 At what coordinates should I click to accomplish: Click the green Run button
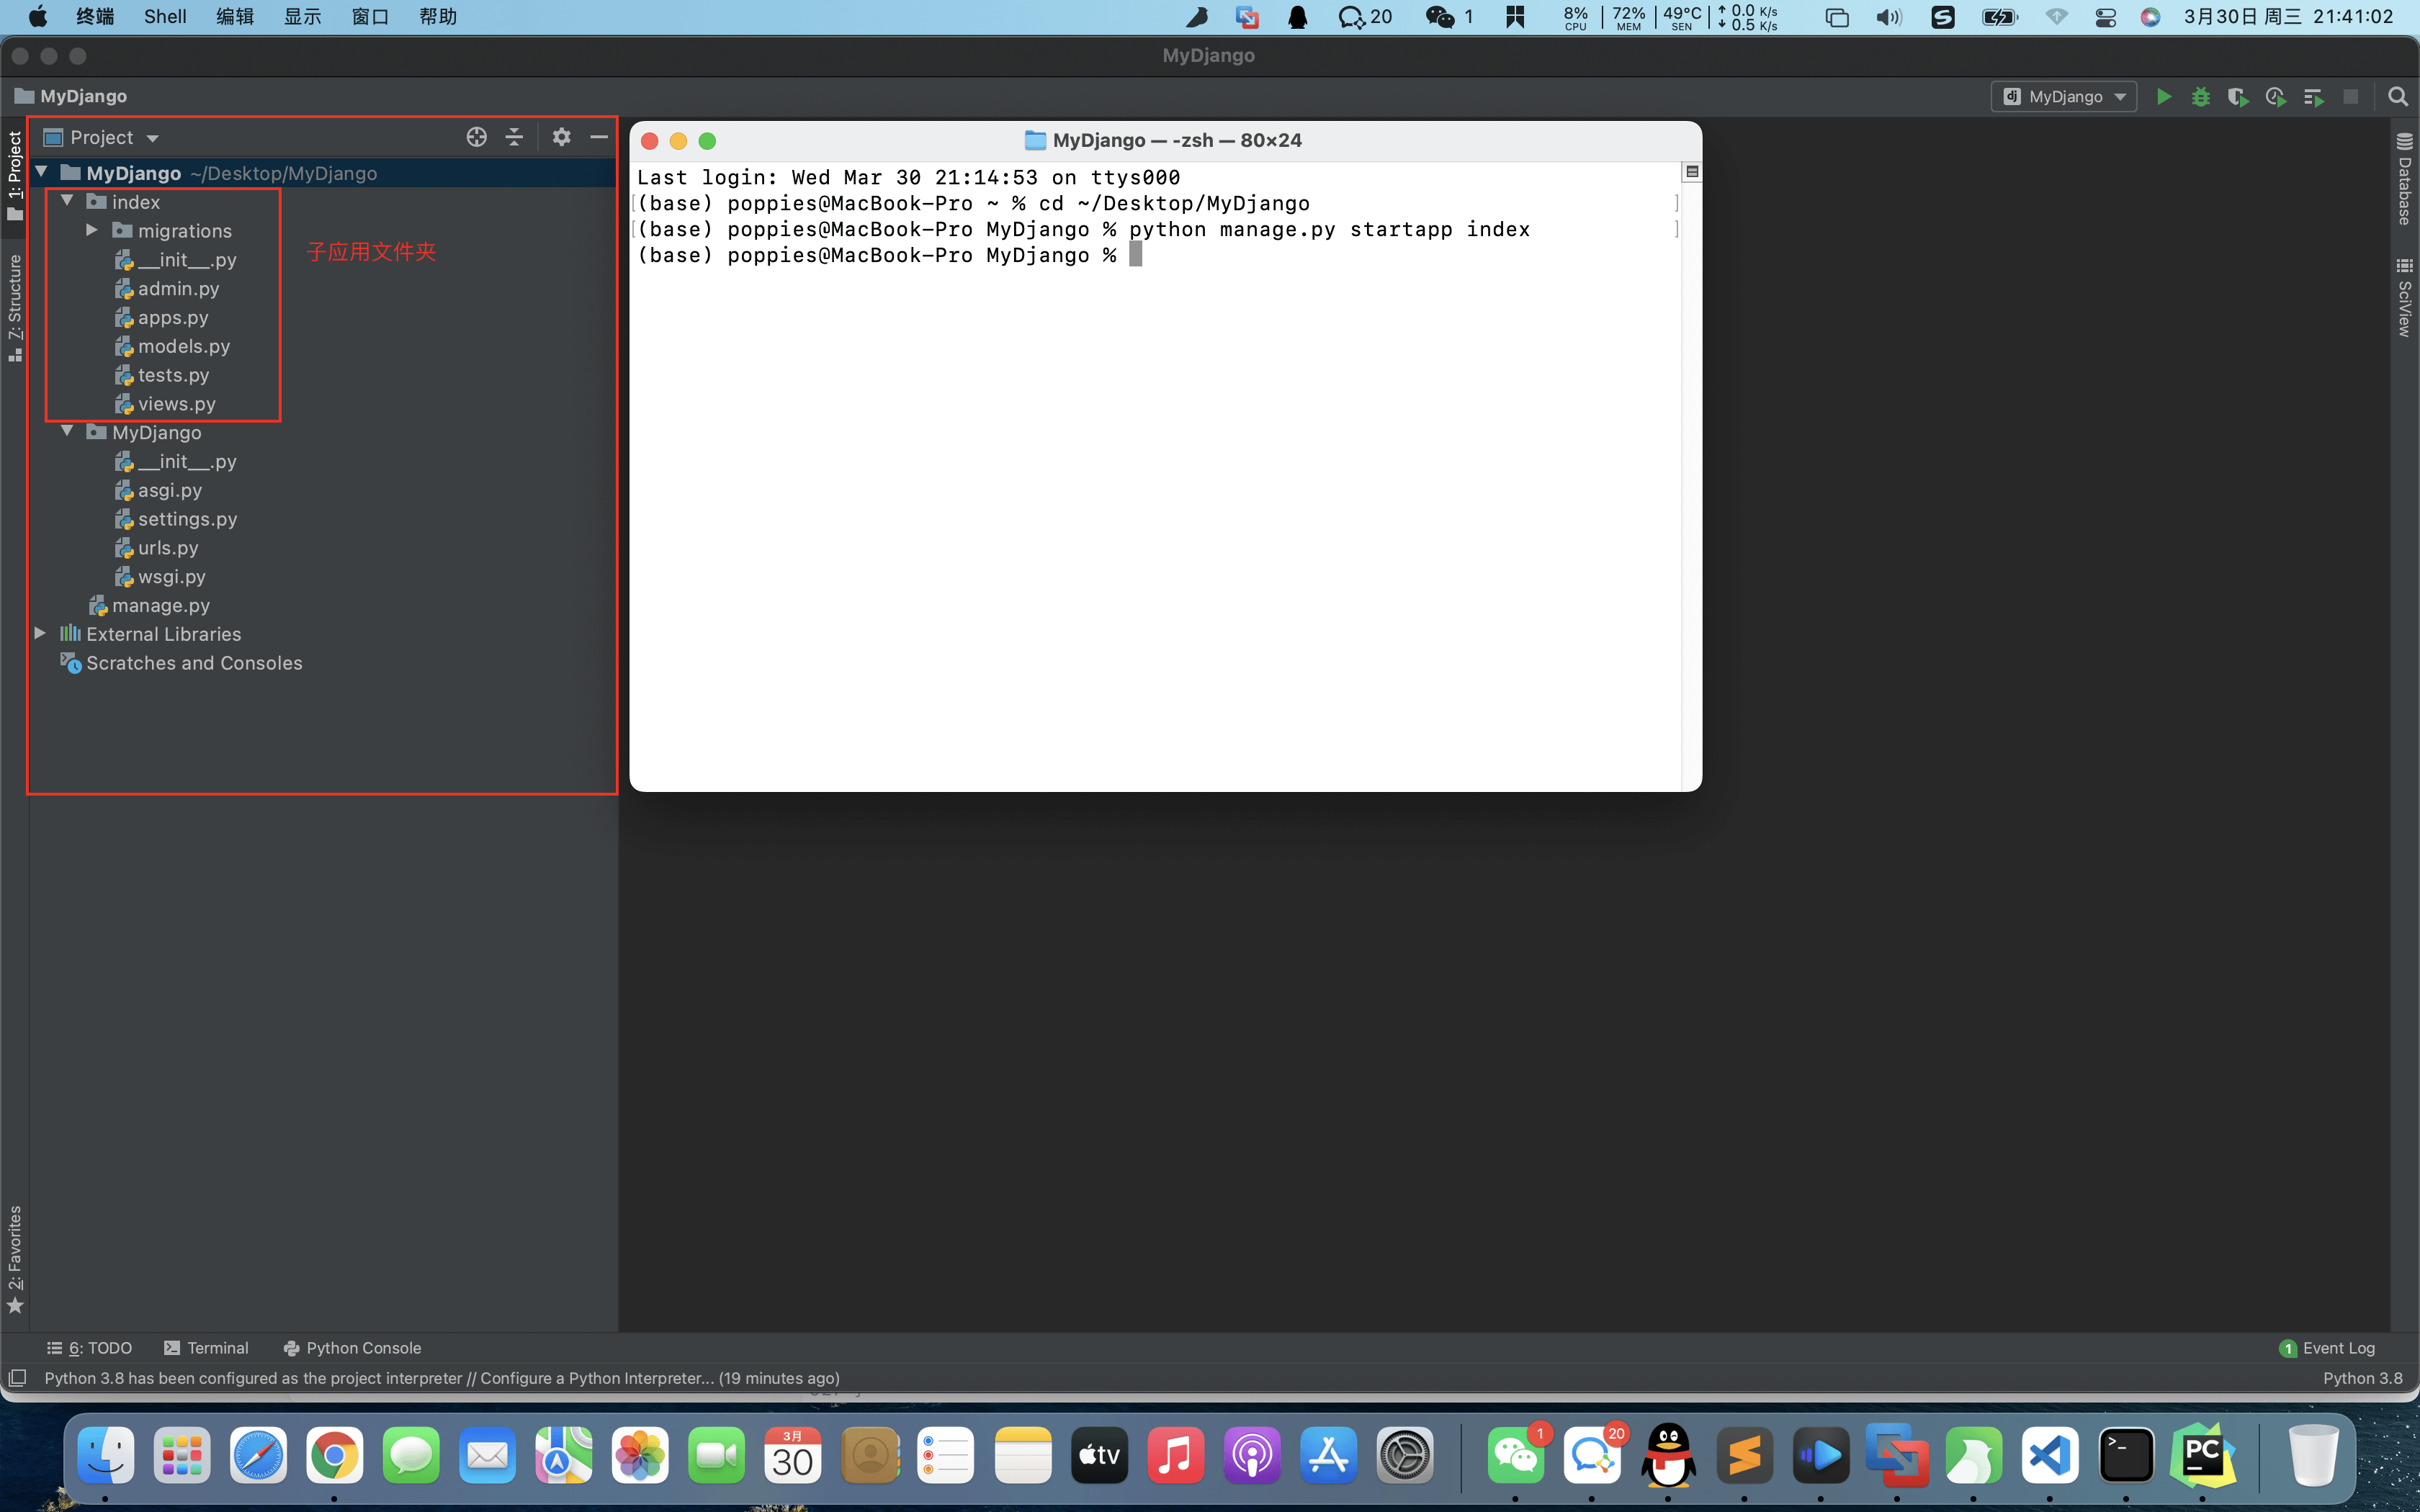pos(2163,97)
